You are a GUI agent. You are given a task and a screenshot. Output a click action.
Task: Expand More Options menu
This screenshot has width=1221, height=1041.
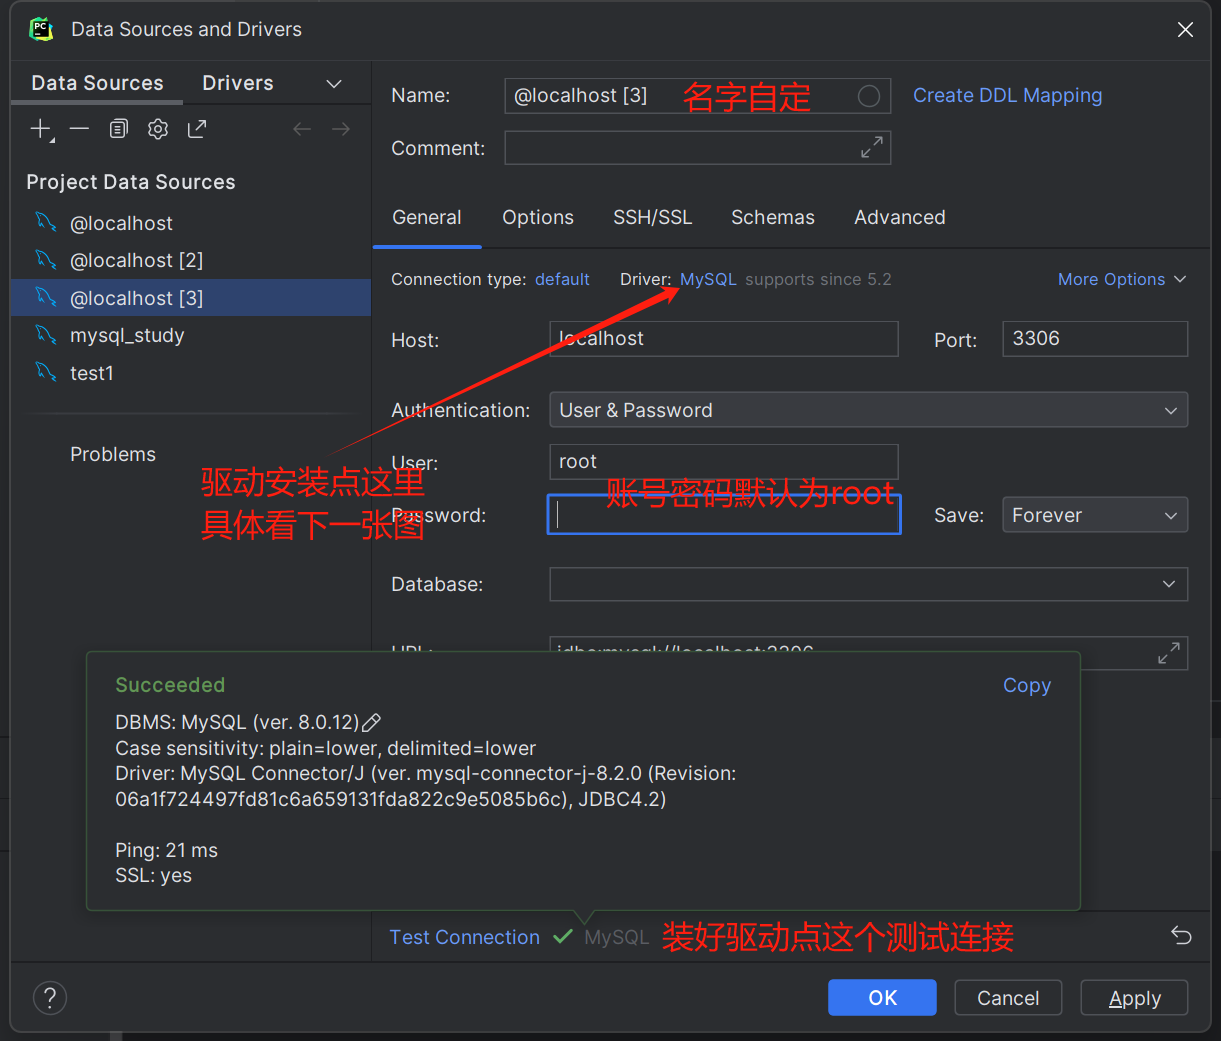[x=1122, y=280]
